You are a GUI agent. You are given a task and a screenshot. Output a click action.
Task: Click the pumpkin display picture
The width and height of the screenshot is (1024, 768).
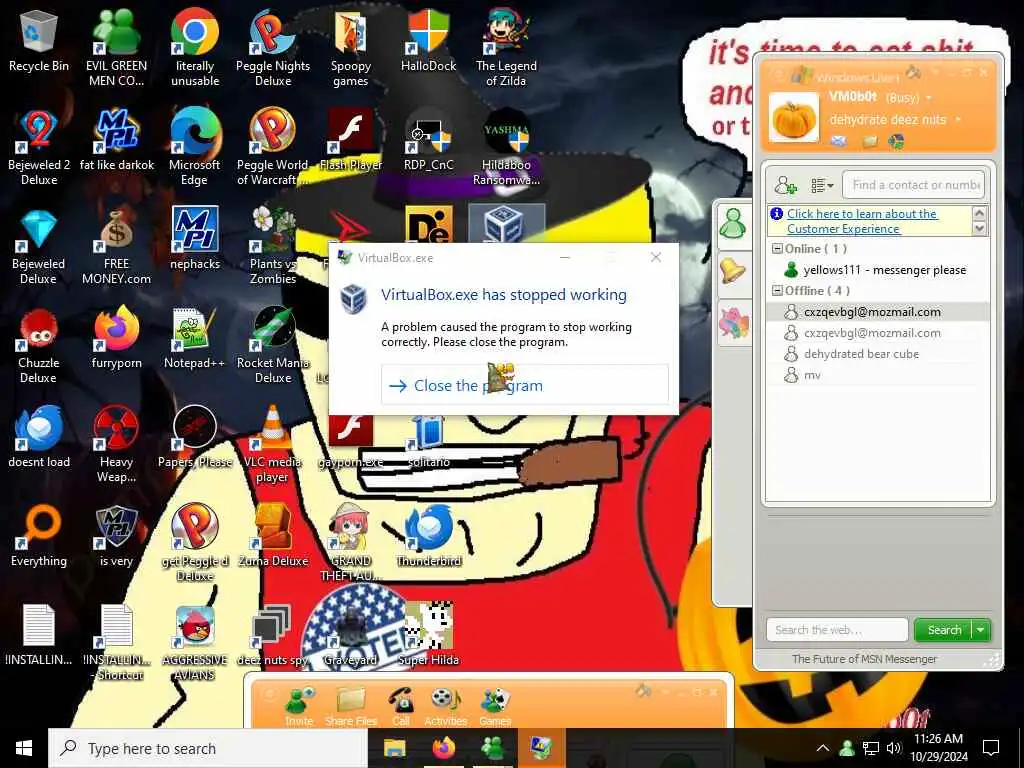point(793,118)
